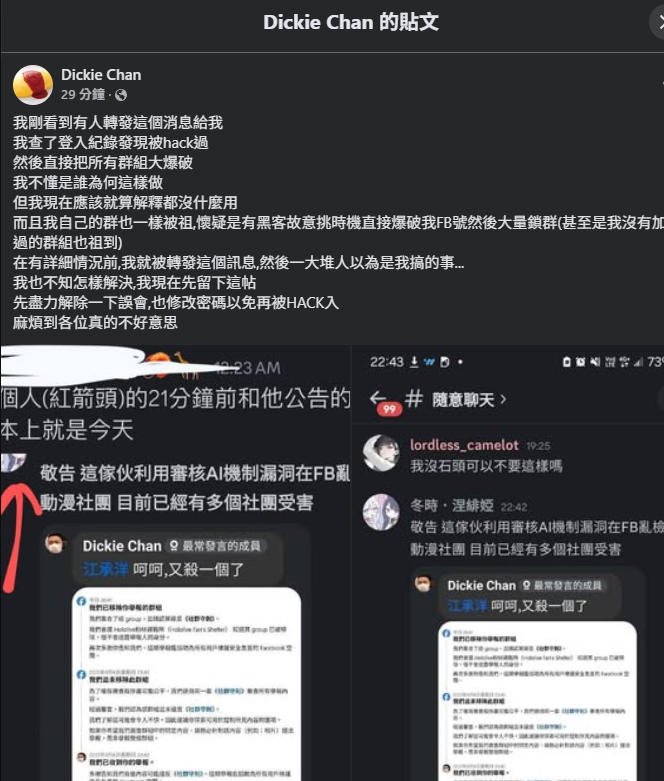Close the post dialog with X button
Image resolution: width=664 pixels, height=781 pixels.
[659, 22]
